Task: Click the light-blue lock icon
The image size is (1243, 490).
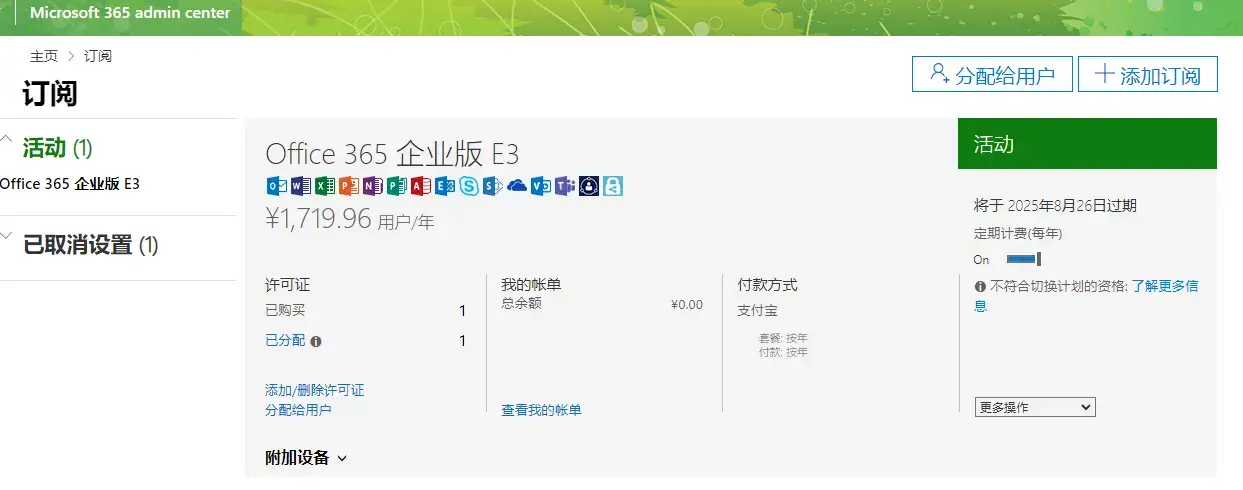Action: [613, 186]
